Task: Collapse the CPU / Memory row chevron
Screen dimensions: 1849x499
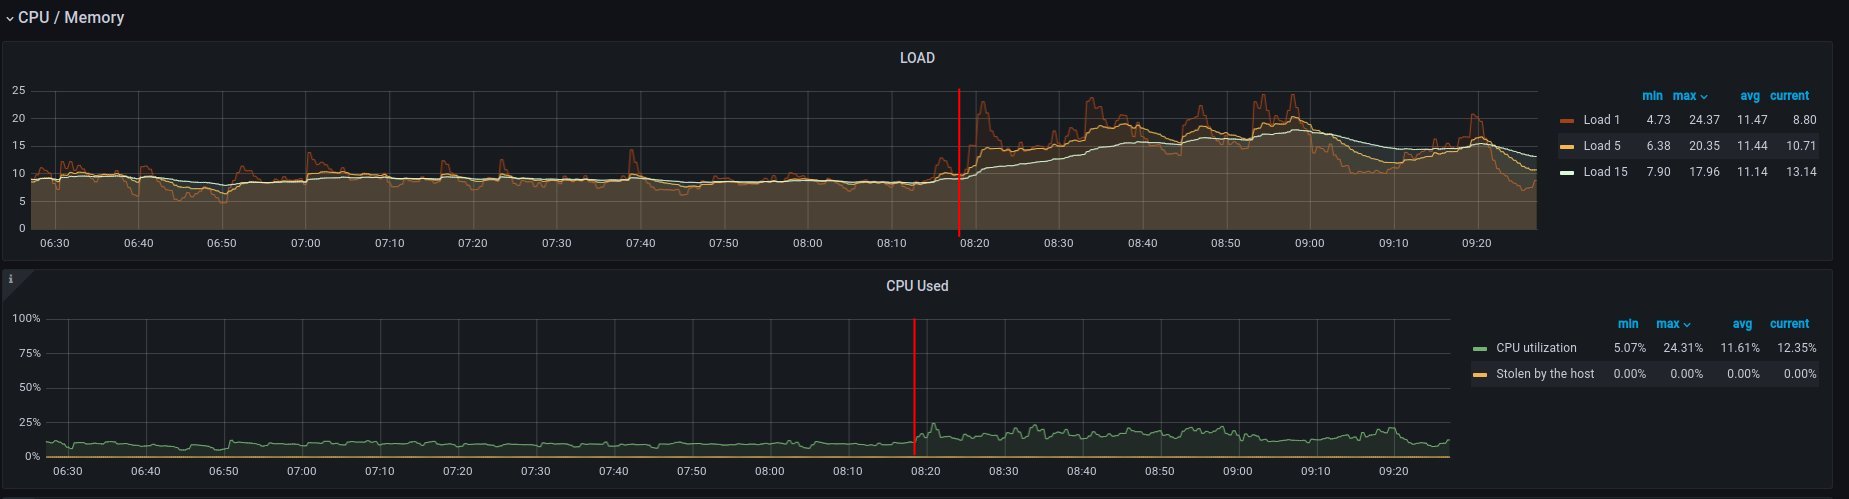Action: click(10, 18)
